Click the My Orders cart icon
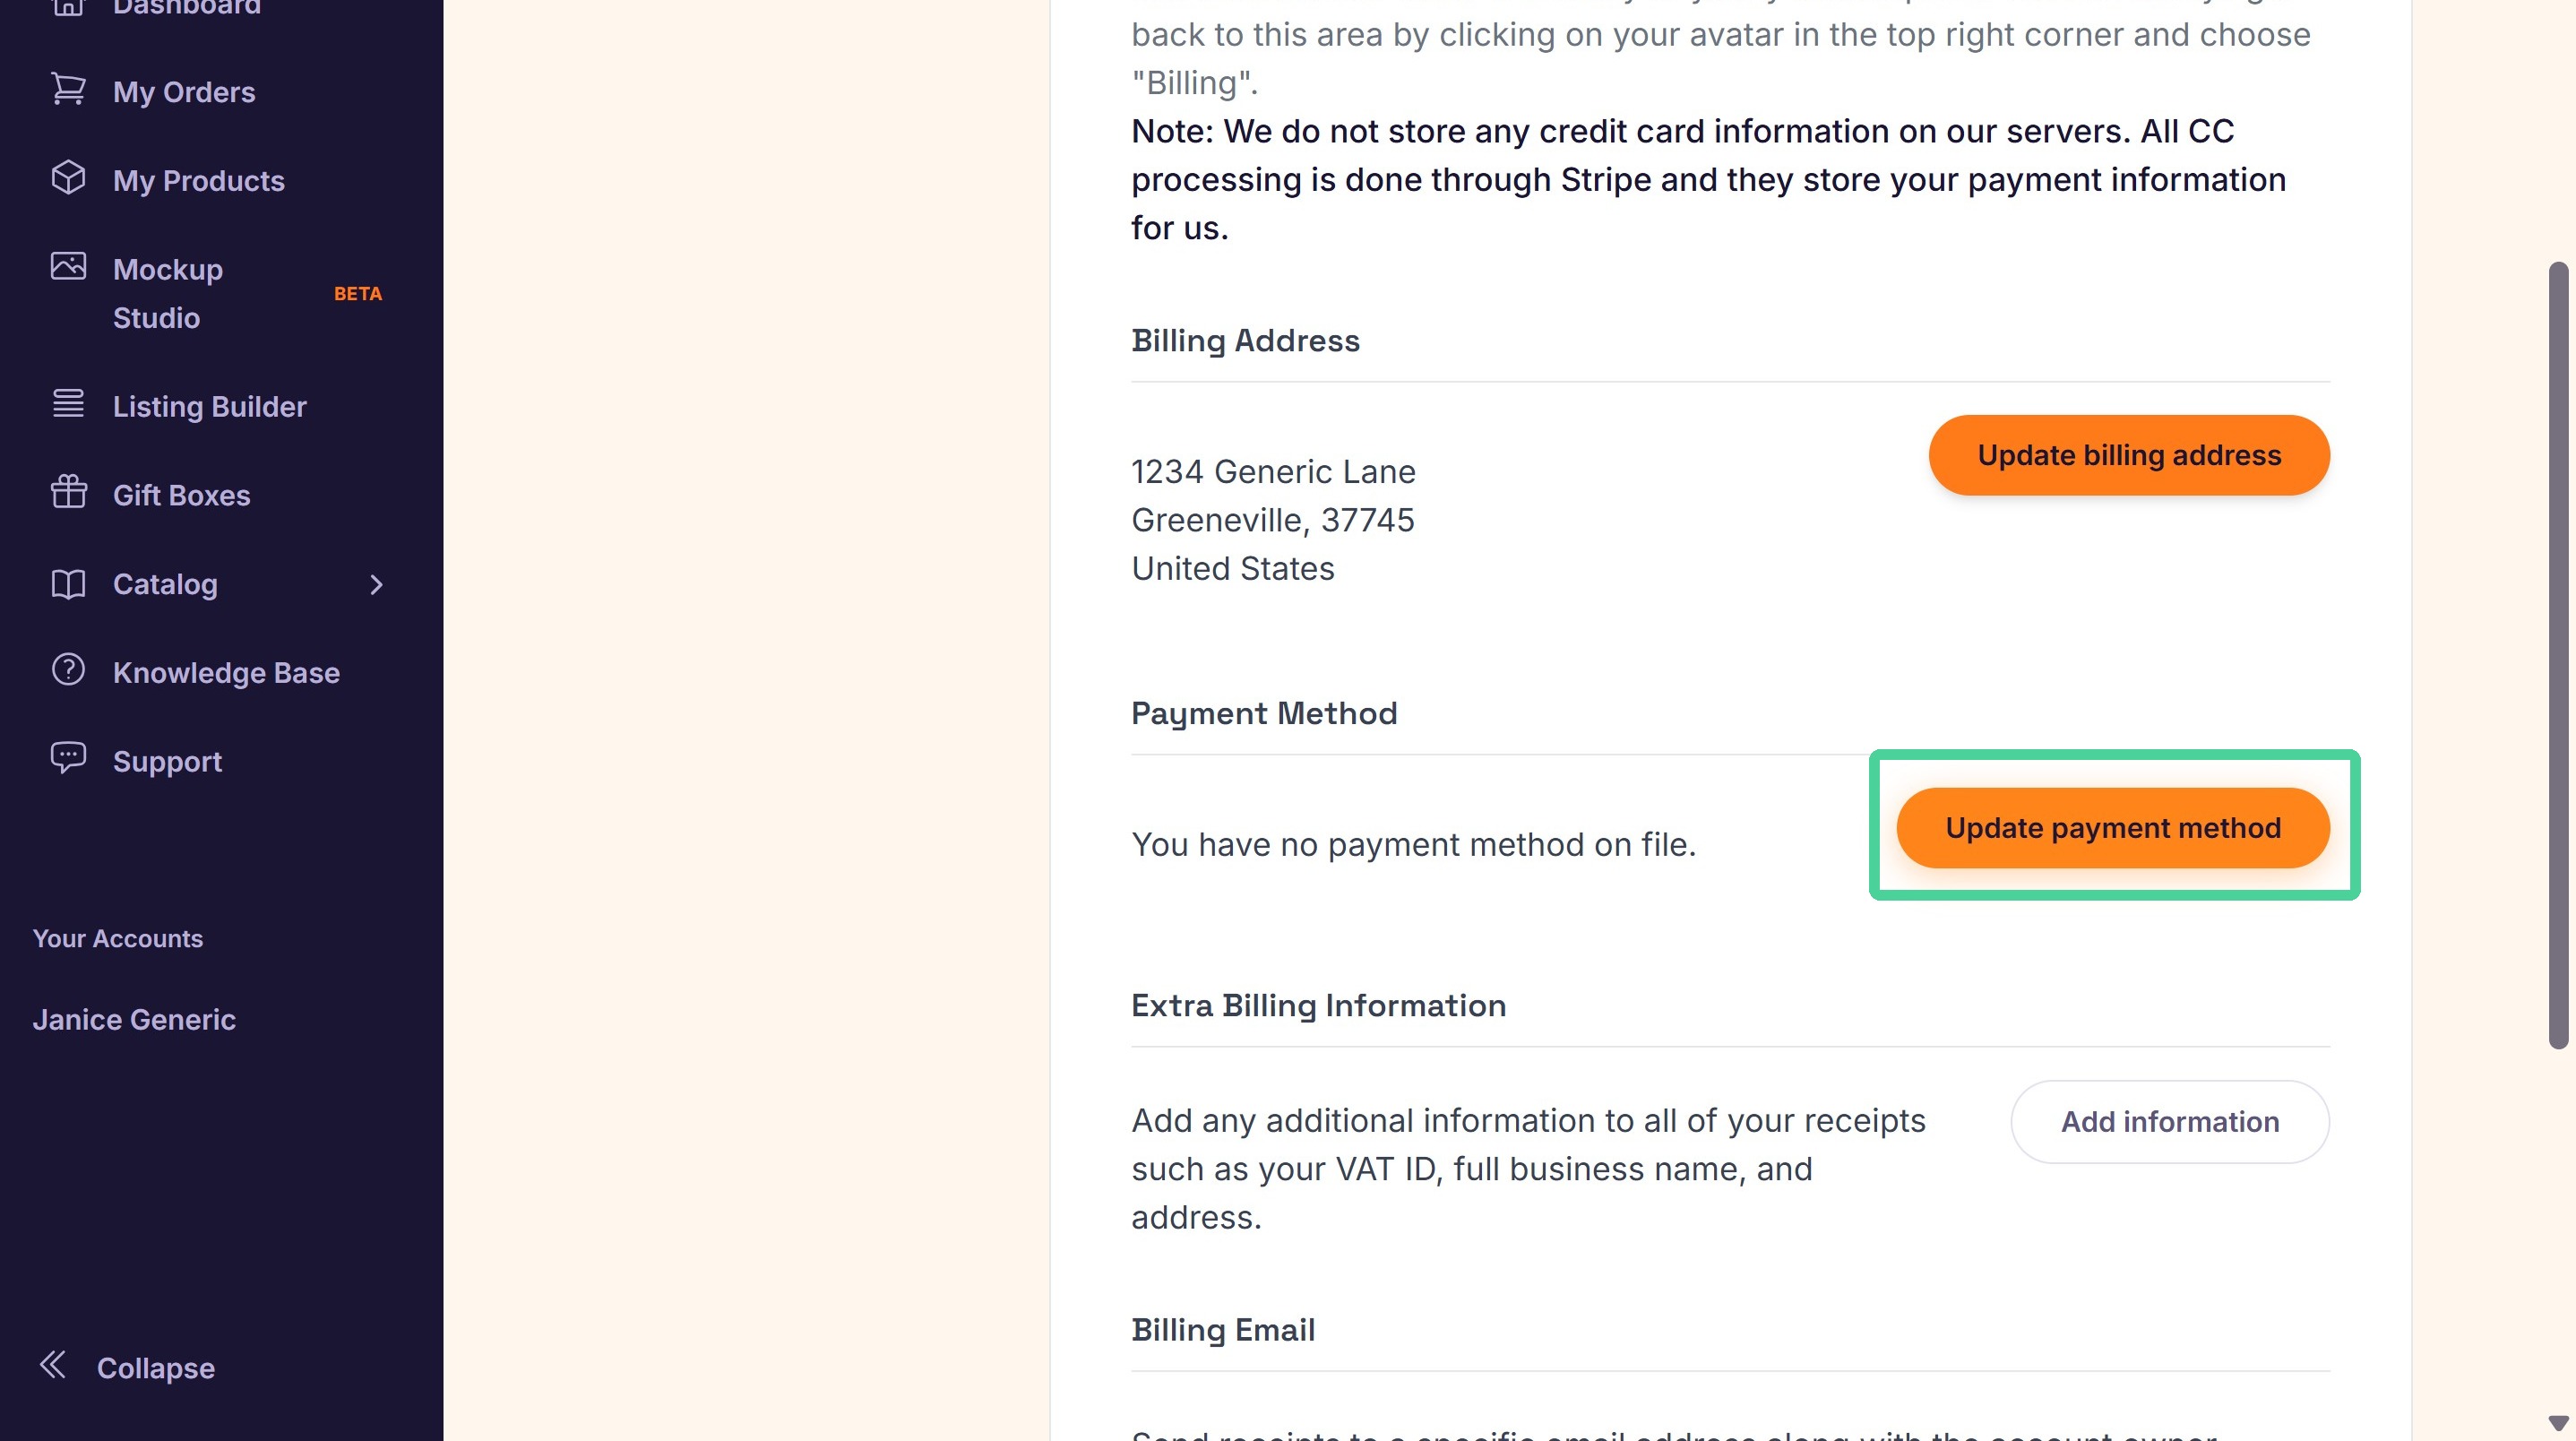Screen dimensions: 2576x1441 [x=68, y=89]
